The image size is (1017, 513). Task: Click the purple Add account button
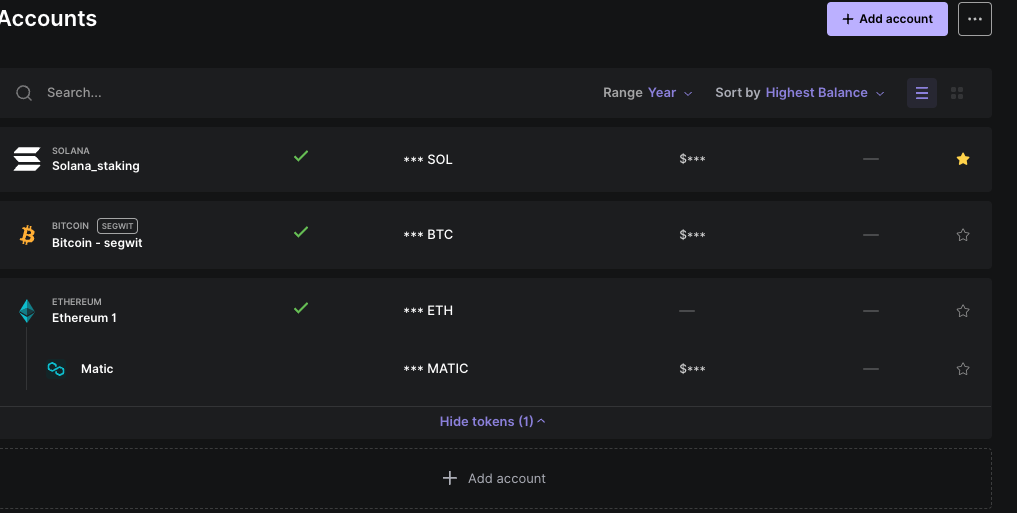point(887,19)
